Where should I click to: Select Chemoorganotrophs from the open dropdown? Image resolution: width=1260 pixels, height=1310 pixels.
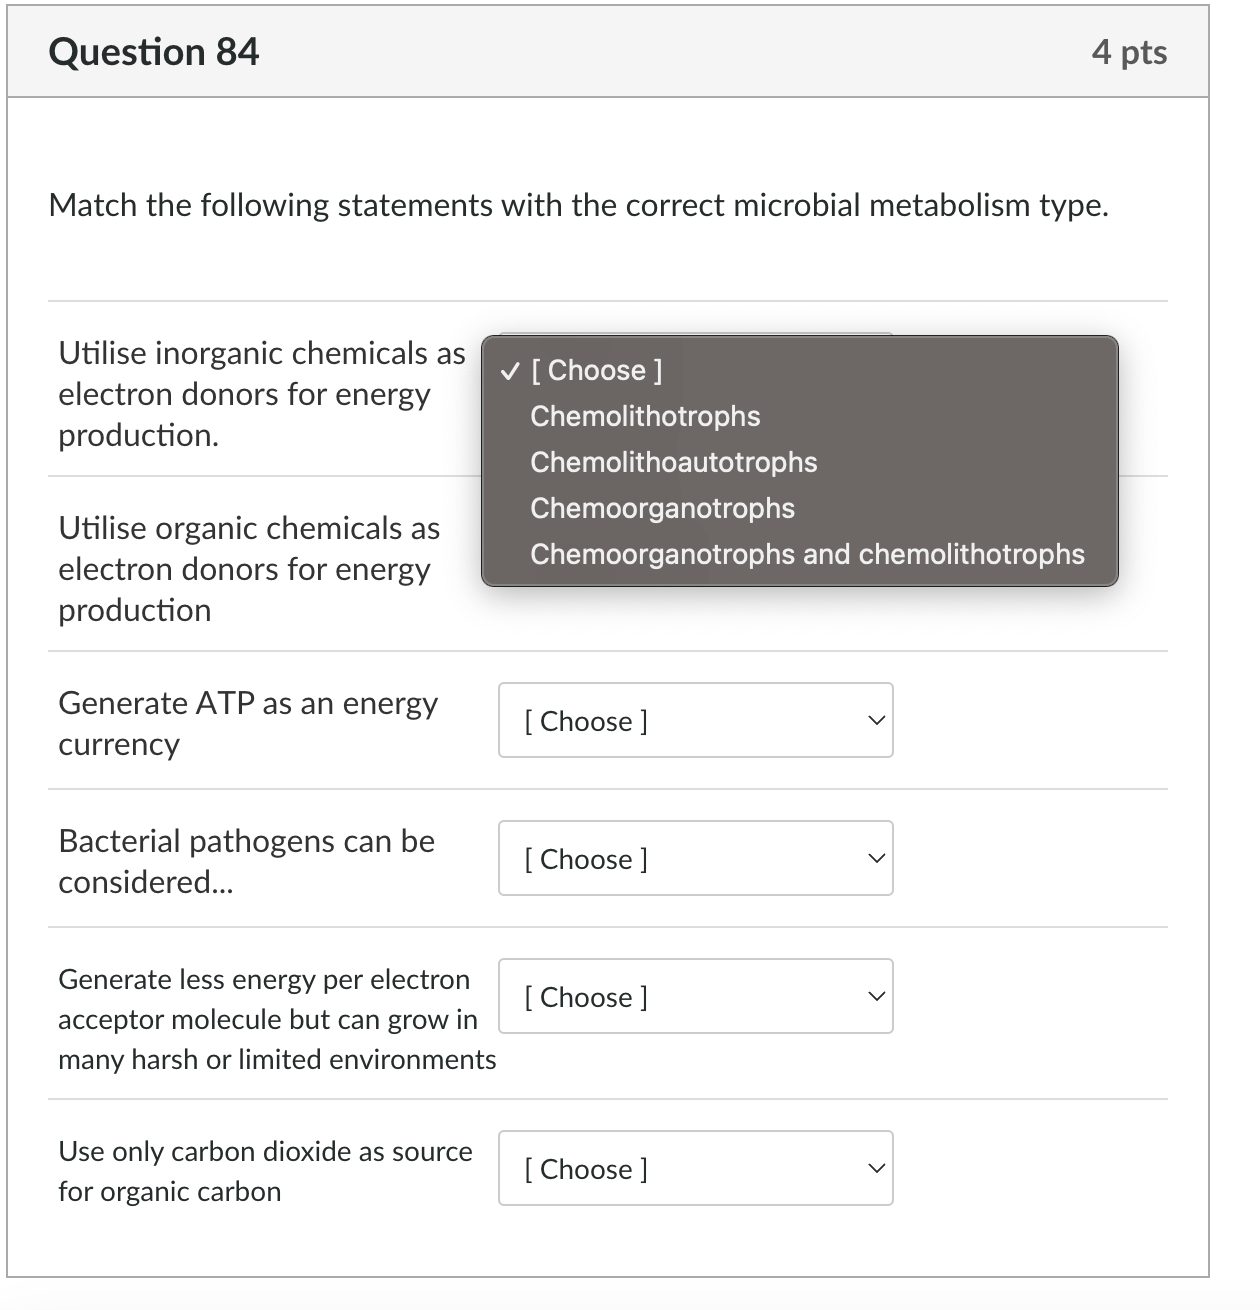[662, 508]
